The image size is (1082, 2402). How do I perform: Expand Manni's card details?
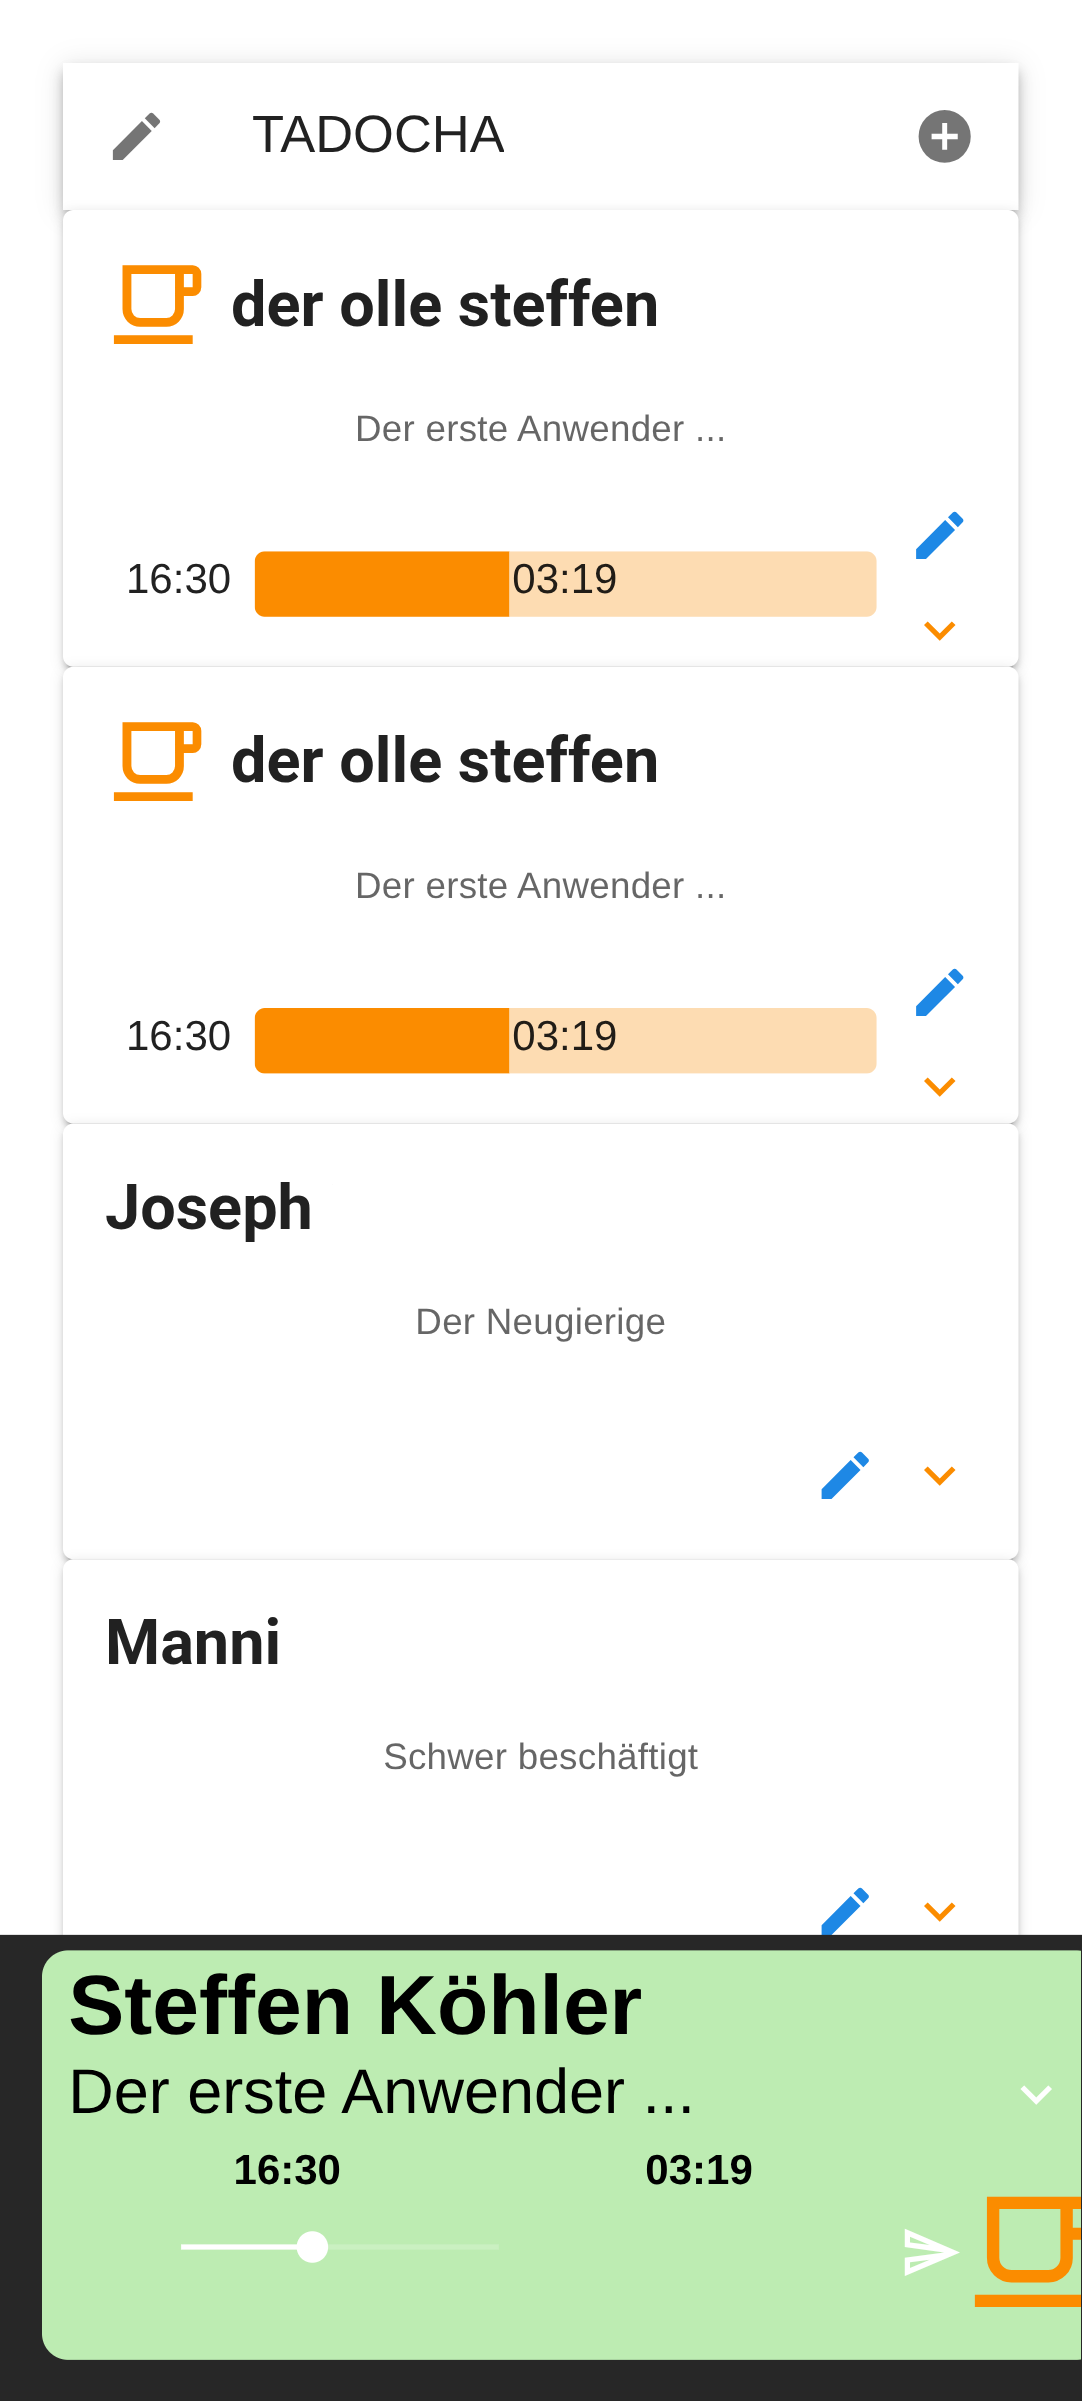coord(939,1911)
